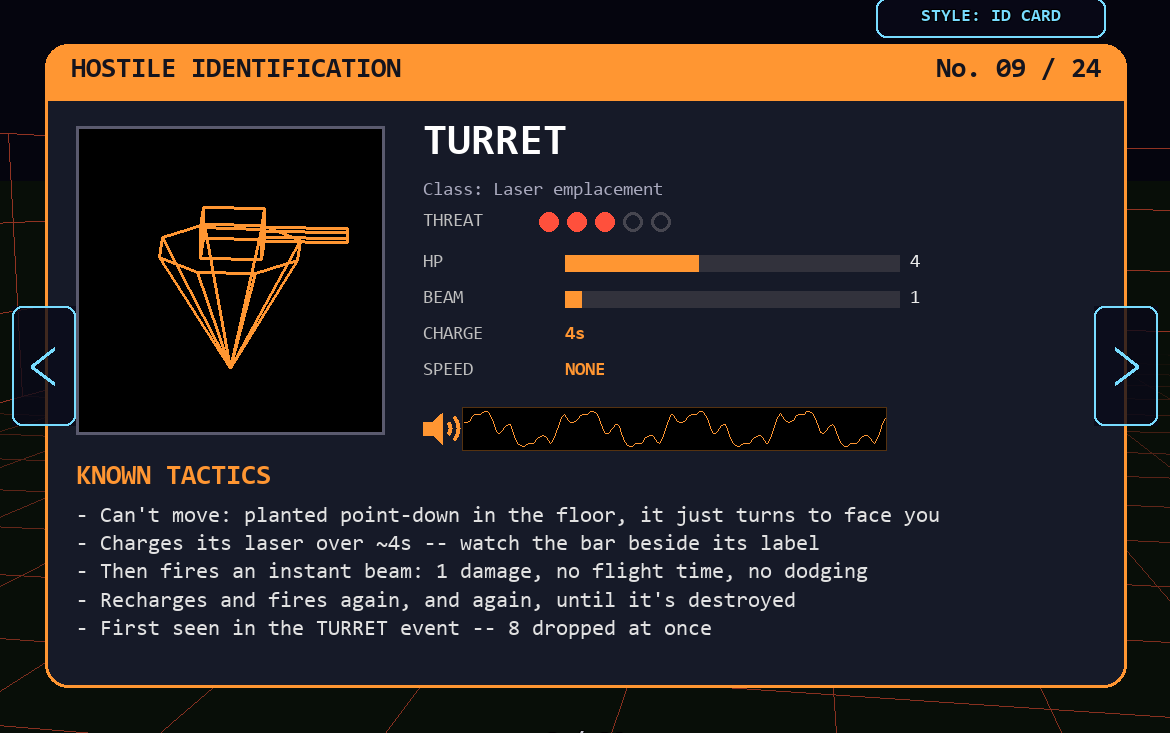Open the turret wireframe portrait

tap(231, 280)
